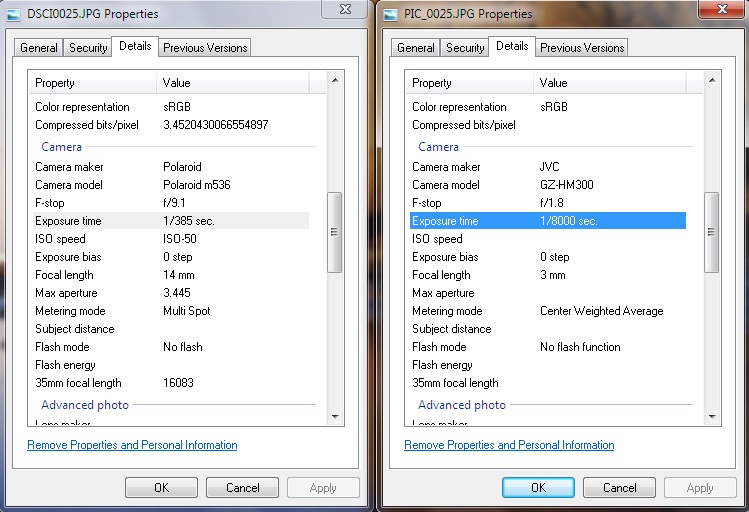Switch to Security tab in DSCI0025.JPG window
The width and height of the screenshot is (749, 512).
click(88, 48)
